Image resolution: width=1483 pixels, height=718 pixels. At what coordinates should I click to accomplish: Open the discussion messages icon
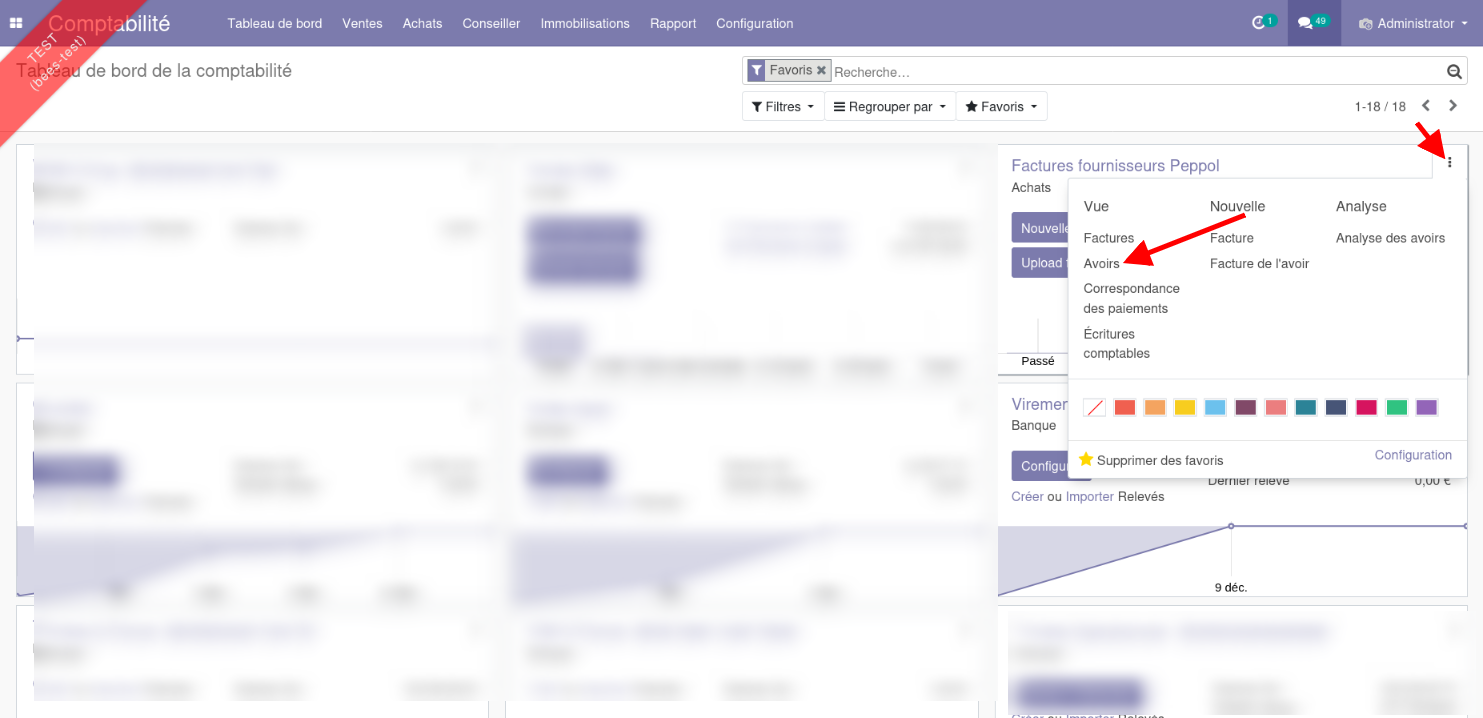coord(1305,23)
